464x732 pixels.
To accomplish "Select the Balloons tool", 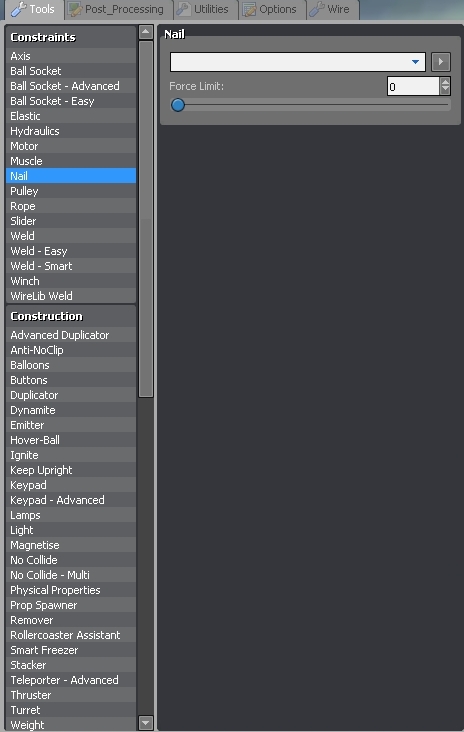I will pyautogui.click(x=71, y=365).
